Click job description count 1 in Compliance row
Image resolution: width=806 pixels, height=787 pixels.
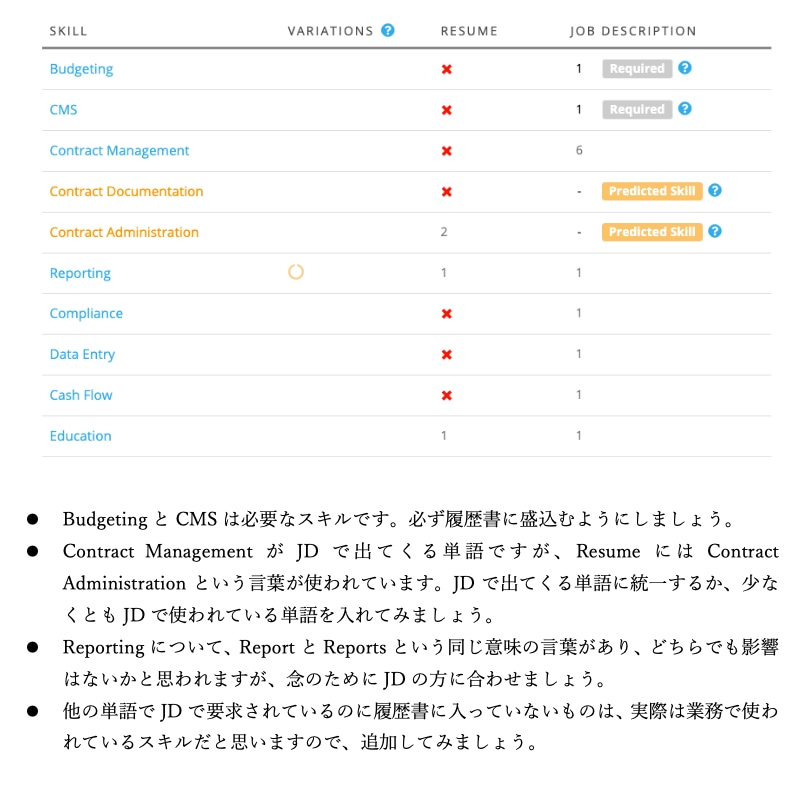579,313
